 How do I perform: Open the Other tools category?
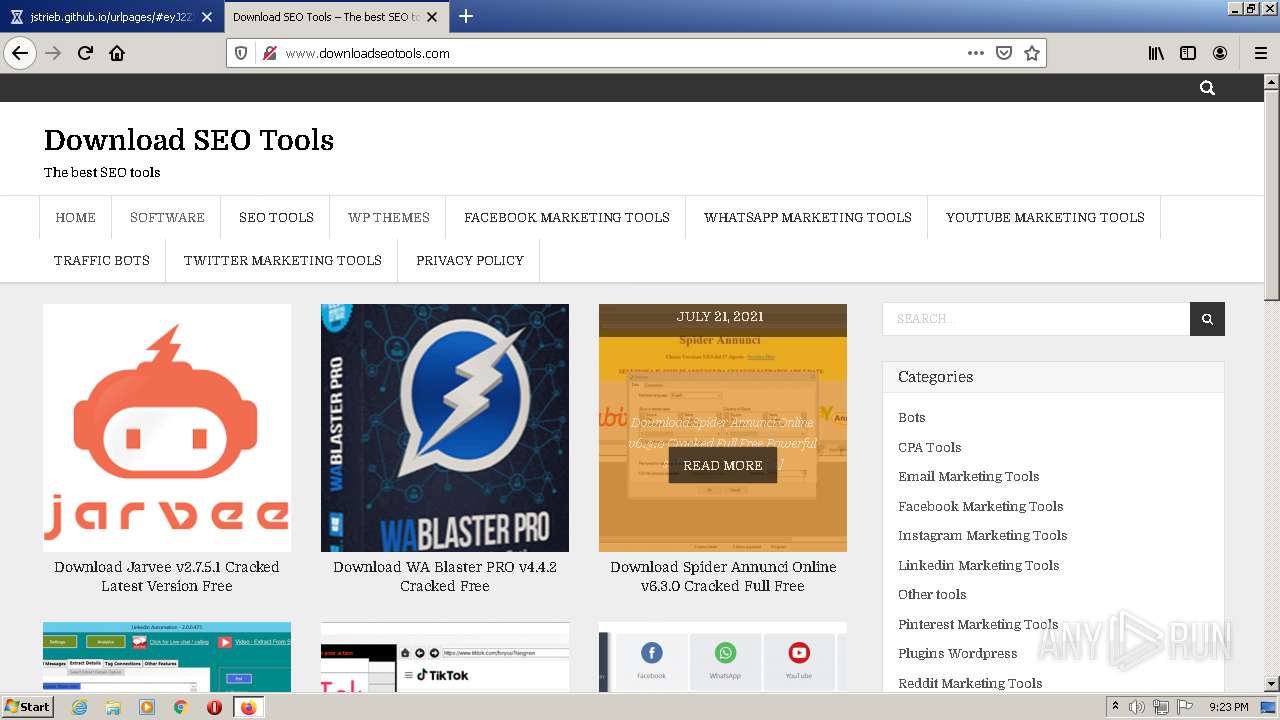point(932,594)
